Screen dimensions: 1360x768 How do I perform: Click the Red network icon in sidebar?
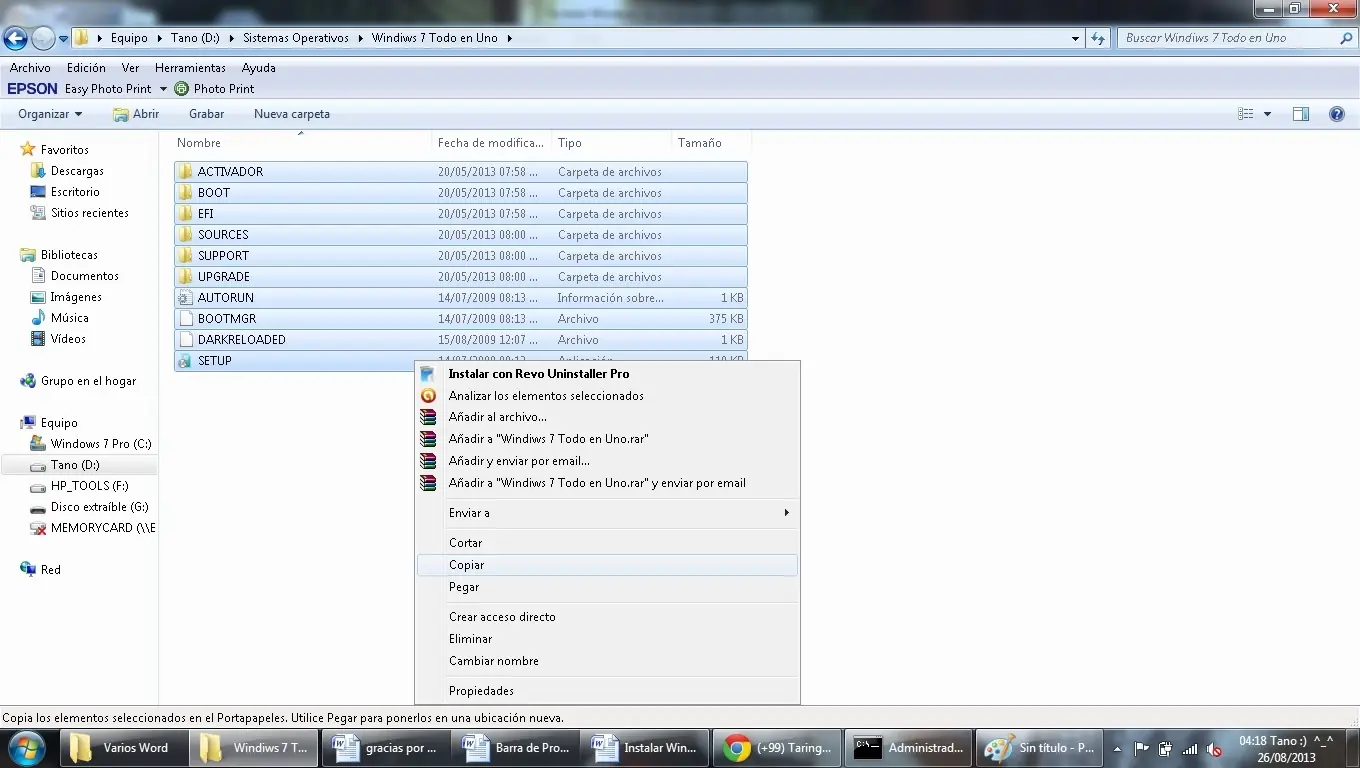28,570
